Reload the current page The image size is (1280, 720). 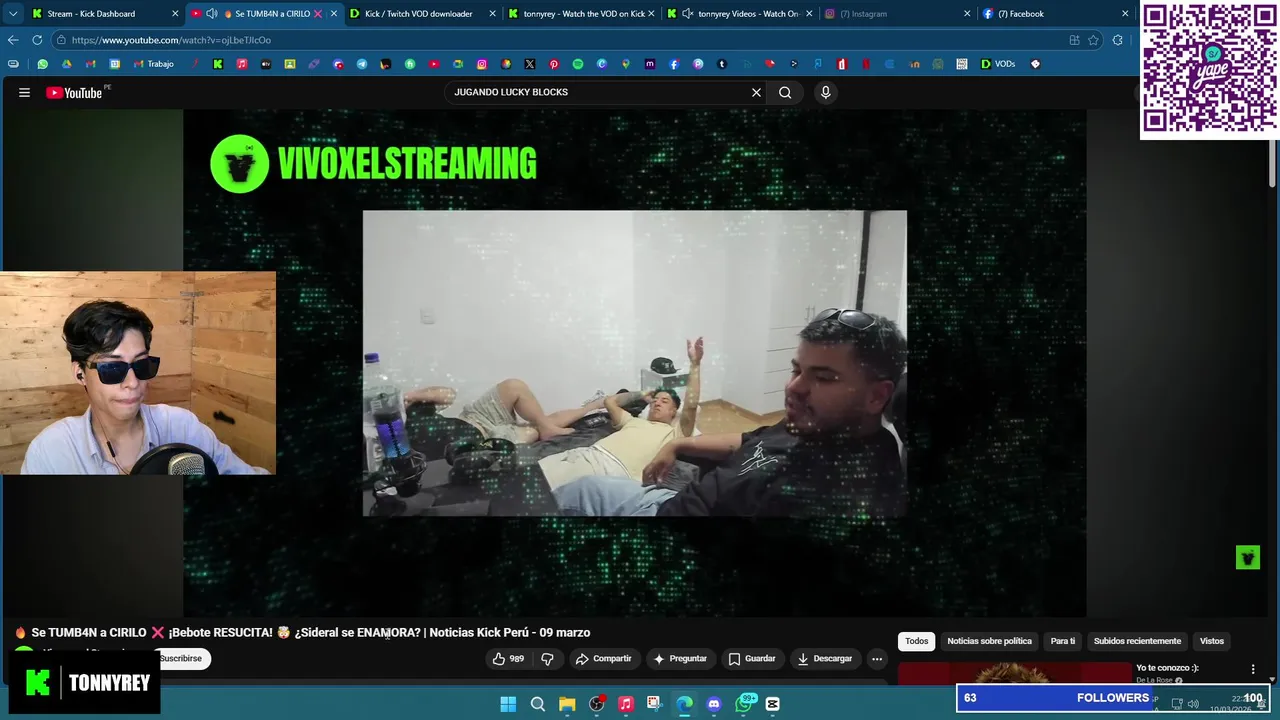coord(37,40)
